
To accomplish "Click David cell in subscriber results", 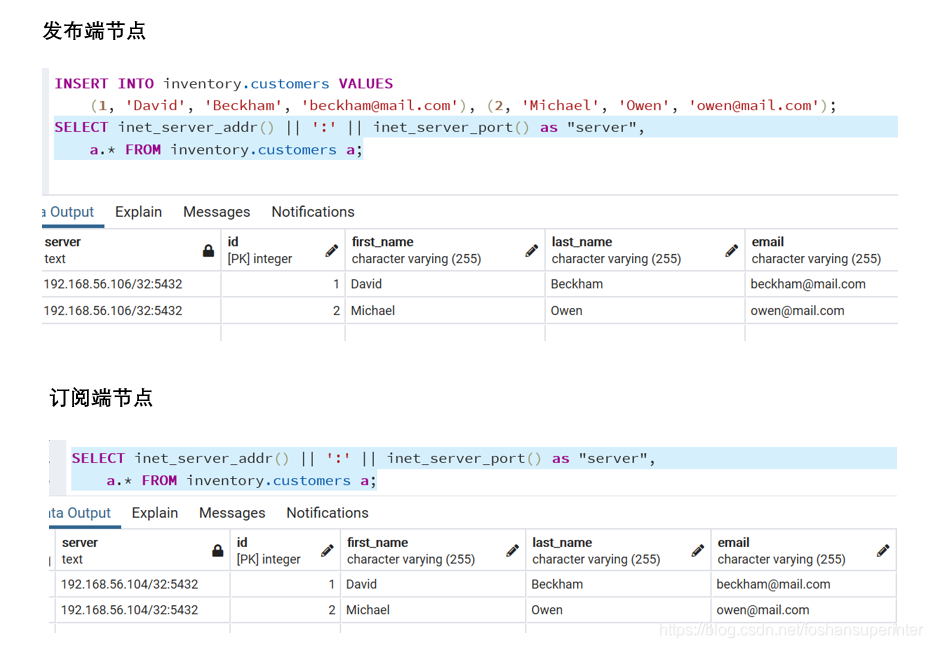I will point(433,584).
